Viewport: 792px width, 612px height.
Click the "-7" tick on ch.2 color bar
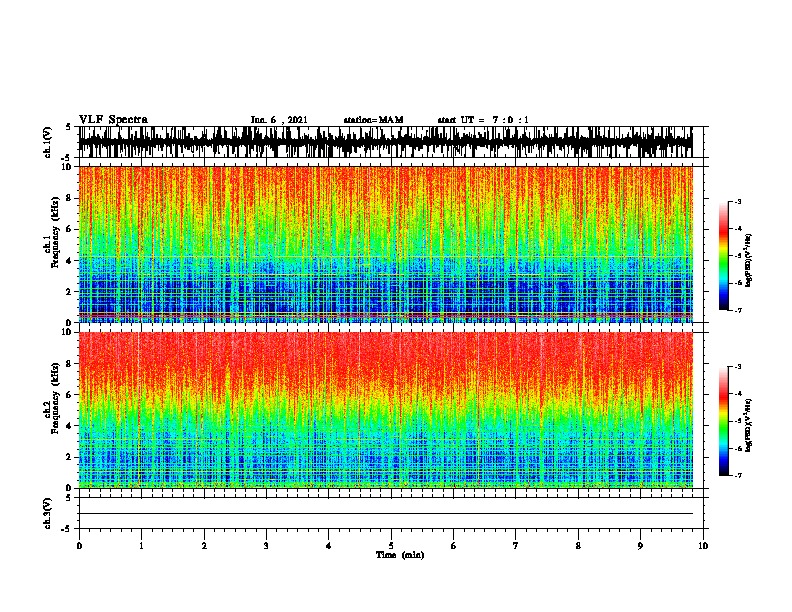pyautogui.click(x=738, y=476)
